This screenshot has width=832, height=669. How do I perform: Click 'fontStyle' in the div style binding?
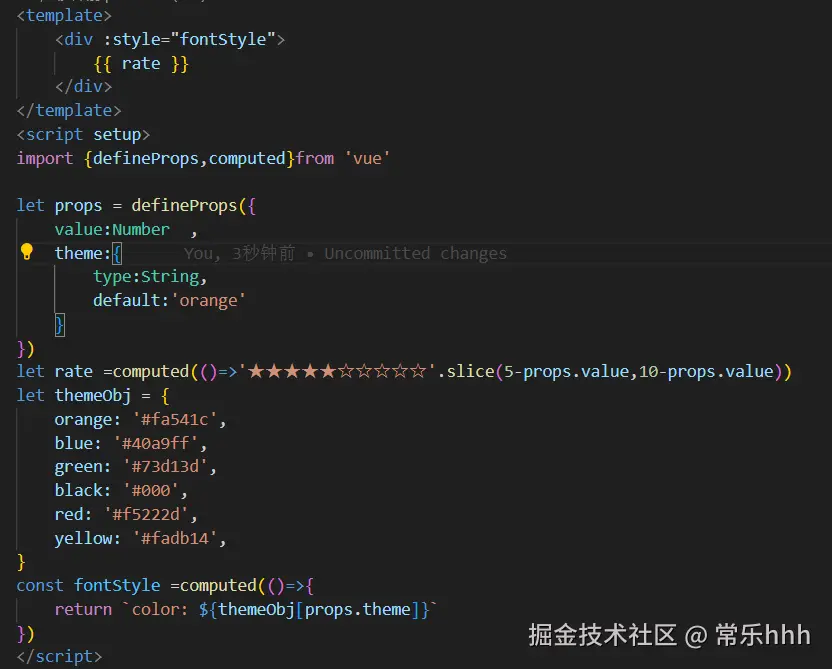pyautogui.click(x=223, y=39)
